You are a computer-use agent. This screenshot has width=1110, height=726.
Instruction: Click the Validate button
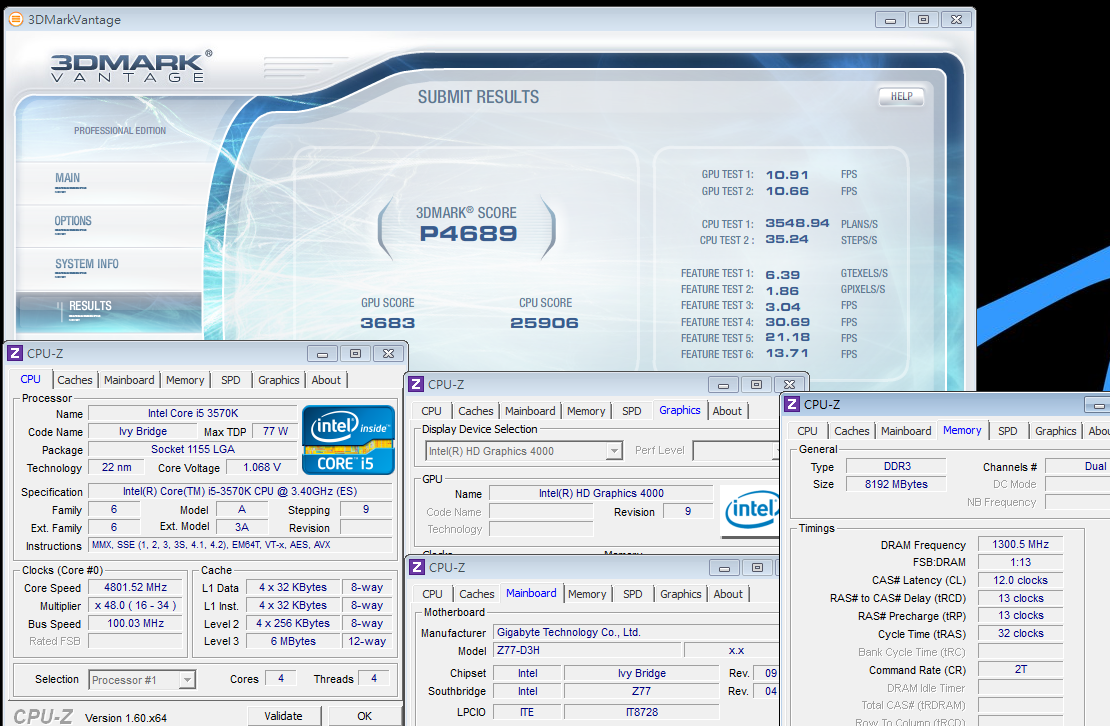click(283, 716)
